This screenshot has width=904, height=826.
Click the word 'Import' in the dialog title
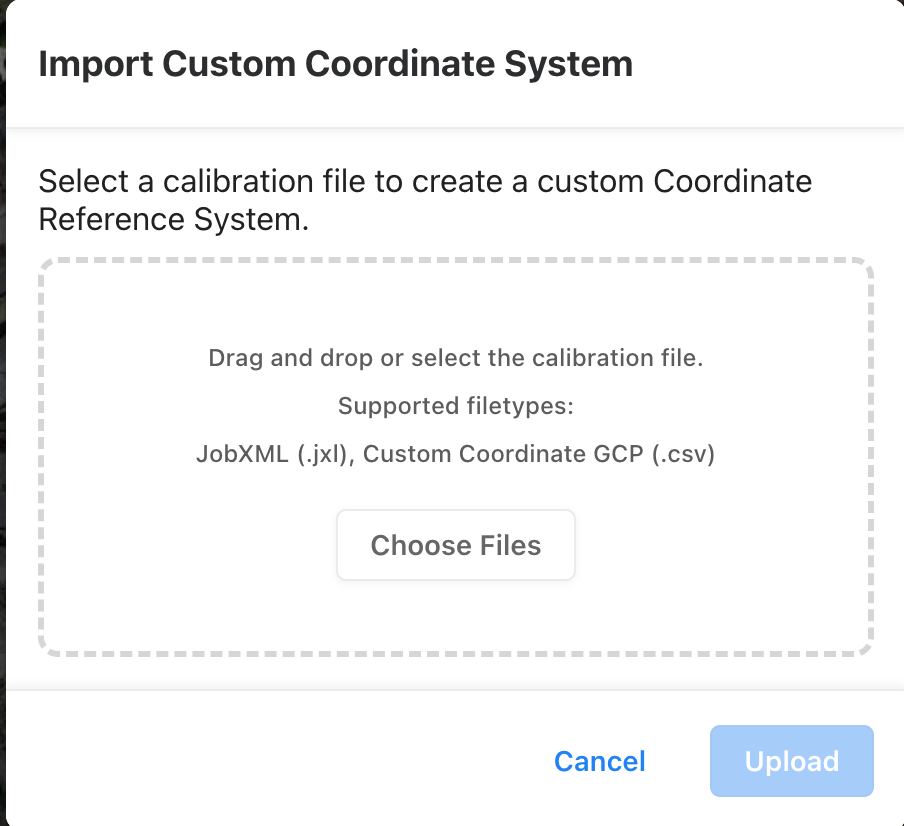[94, 64]
